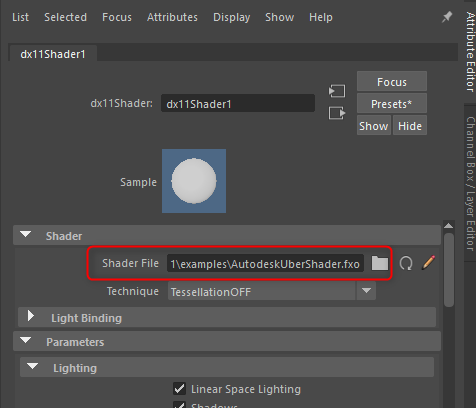Toggle the Linear Space Lighting checkbox
The width and height of the screenshot is (476, 408).
(x=179, y=389)
